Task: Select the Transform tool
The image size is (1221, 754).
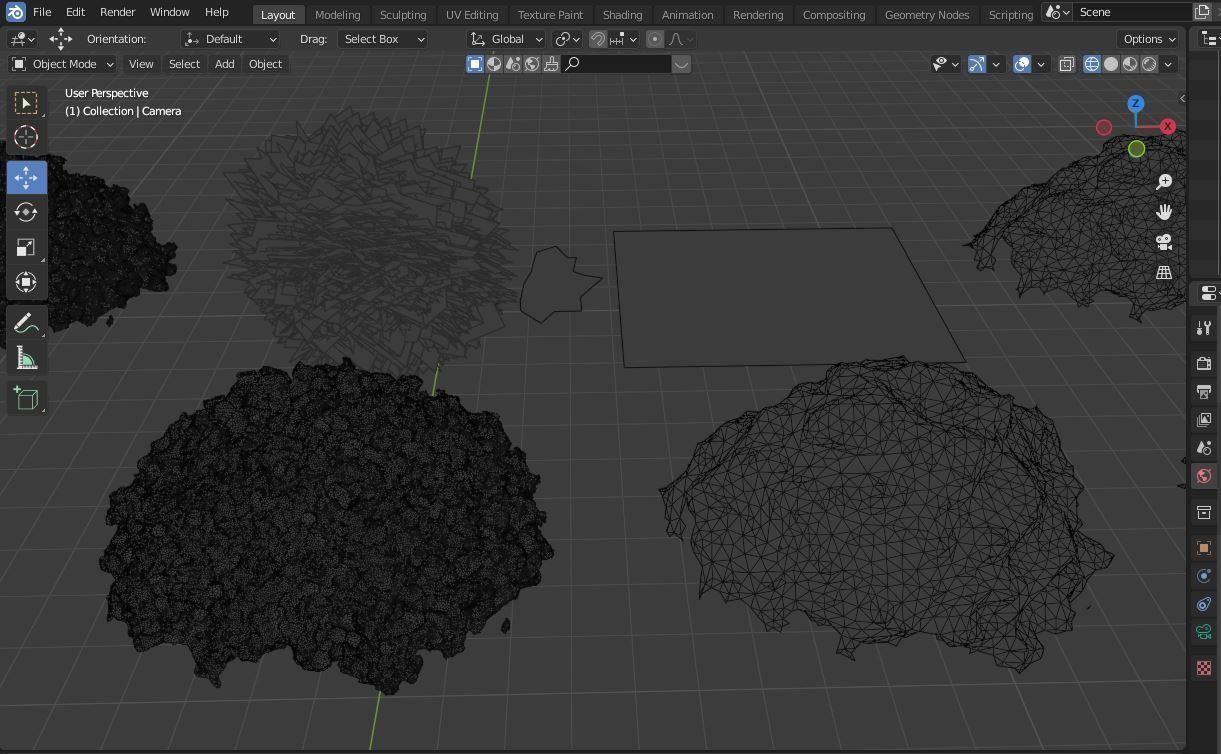Action: pyautogui.click(x=26, y=282)
